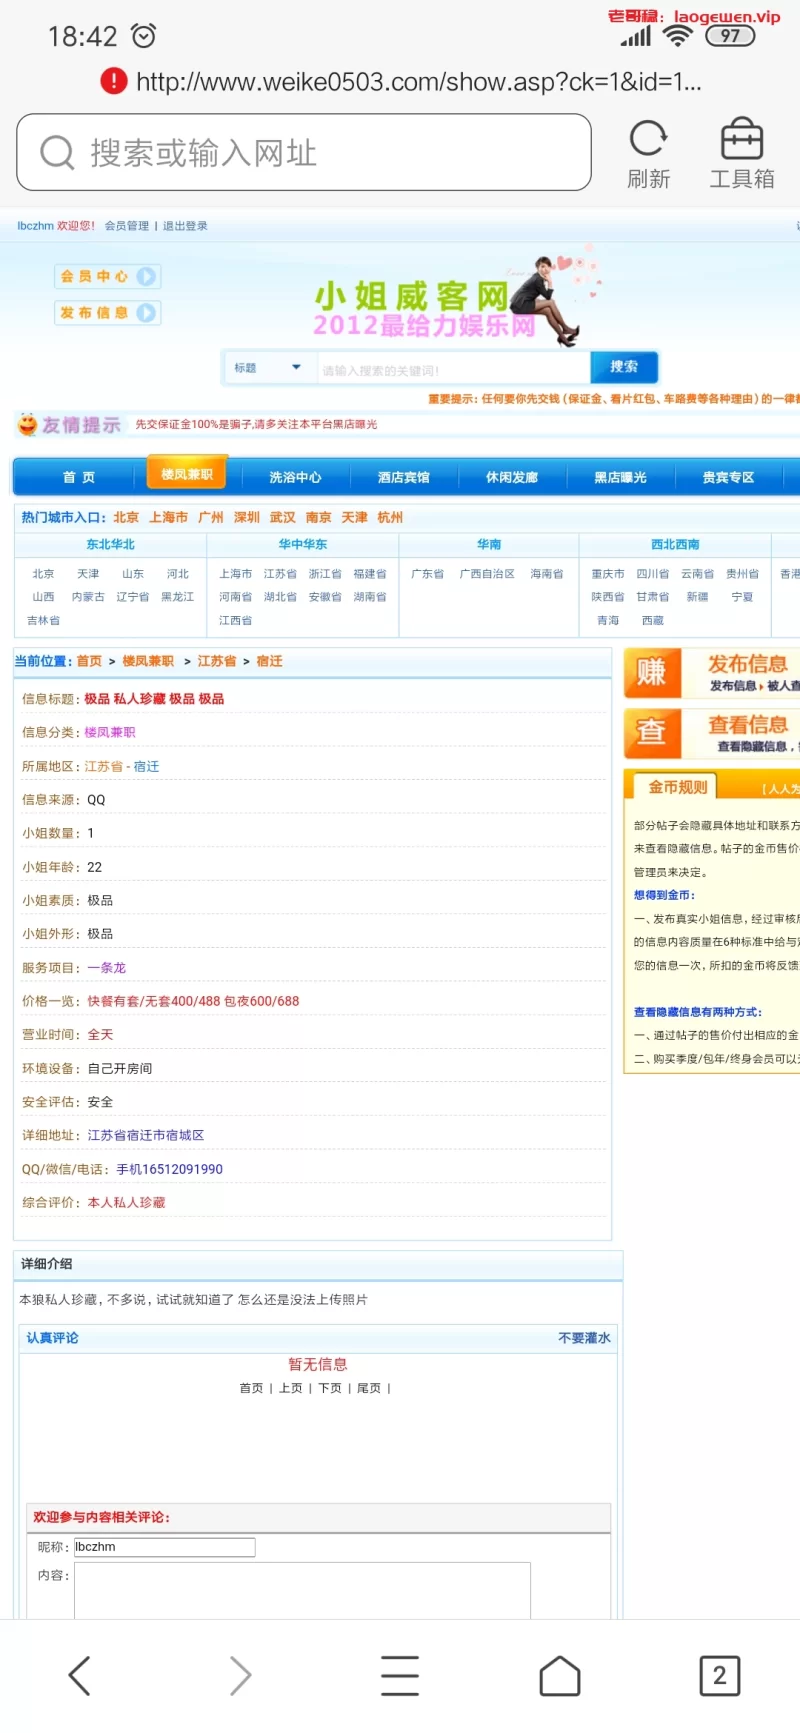
Task: Click the 退出登录 link at the top
Action: coord(185,226)
